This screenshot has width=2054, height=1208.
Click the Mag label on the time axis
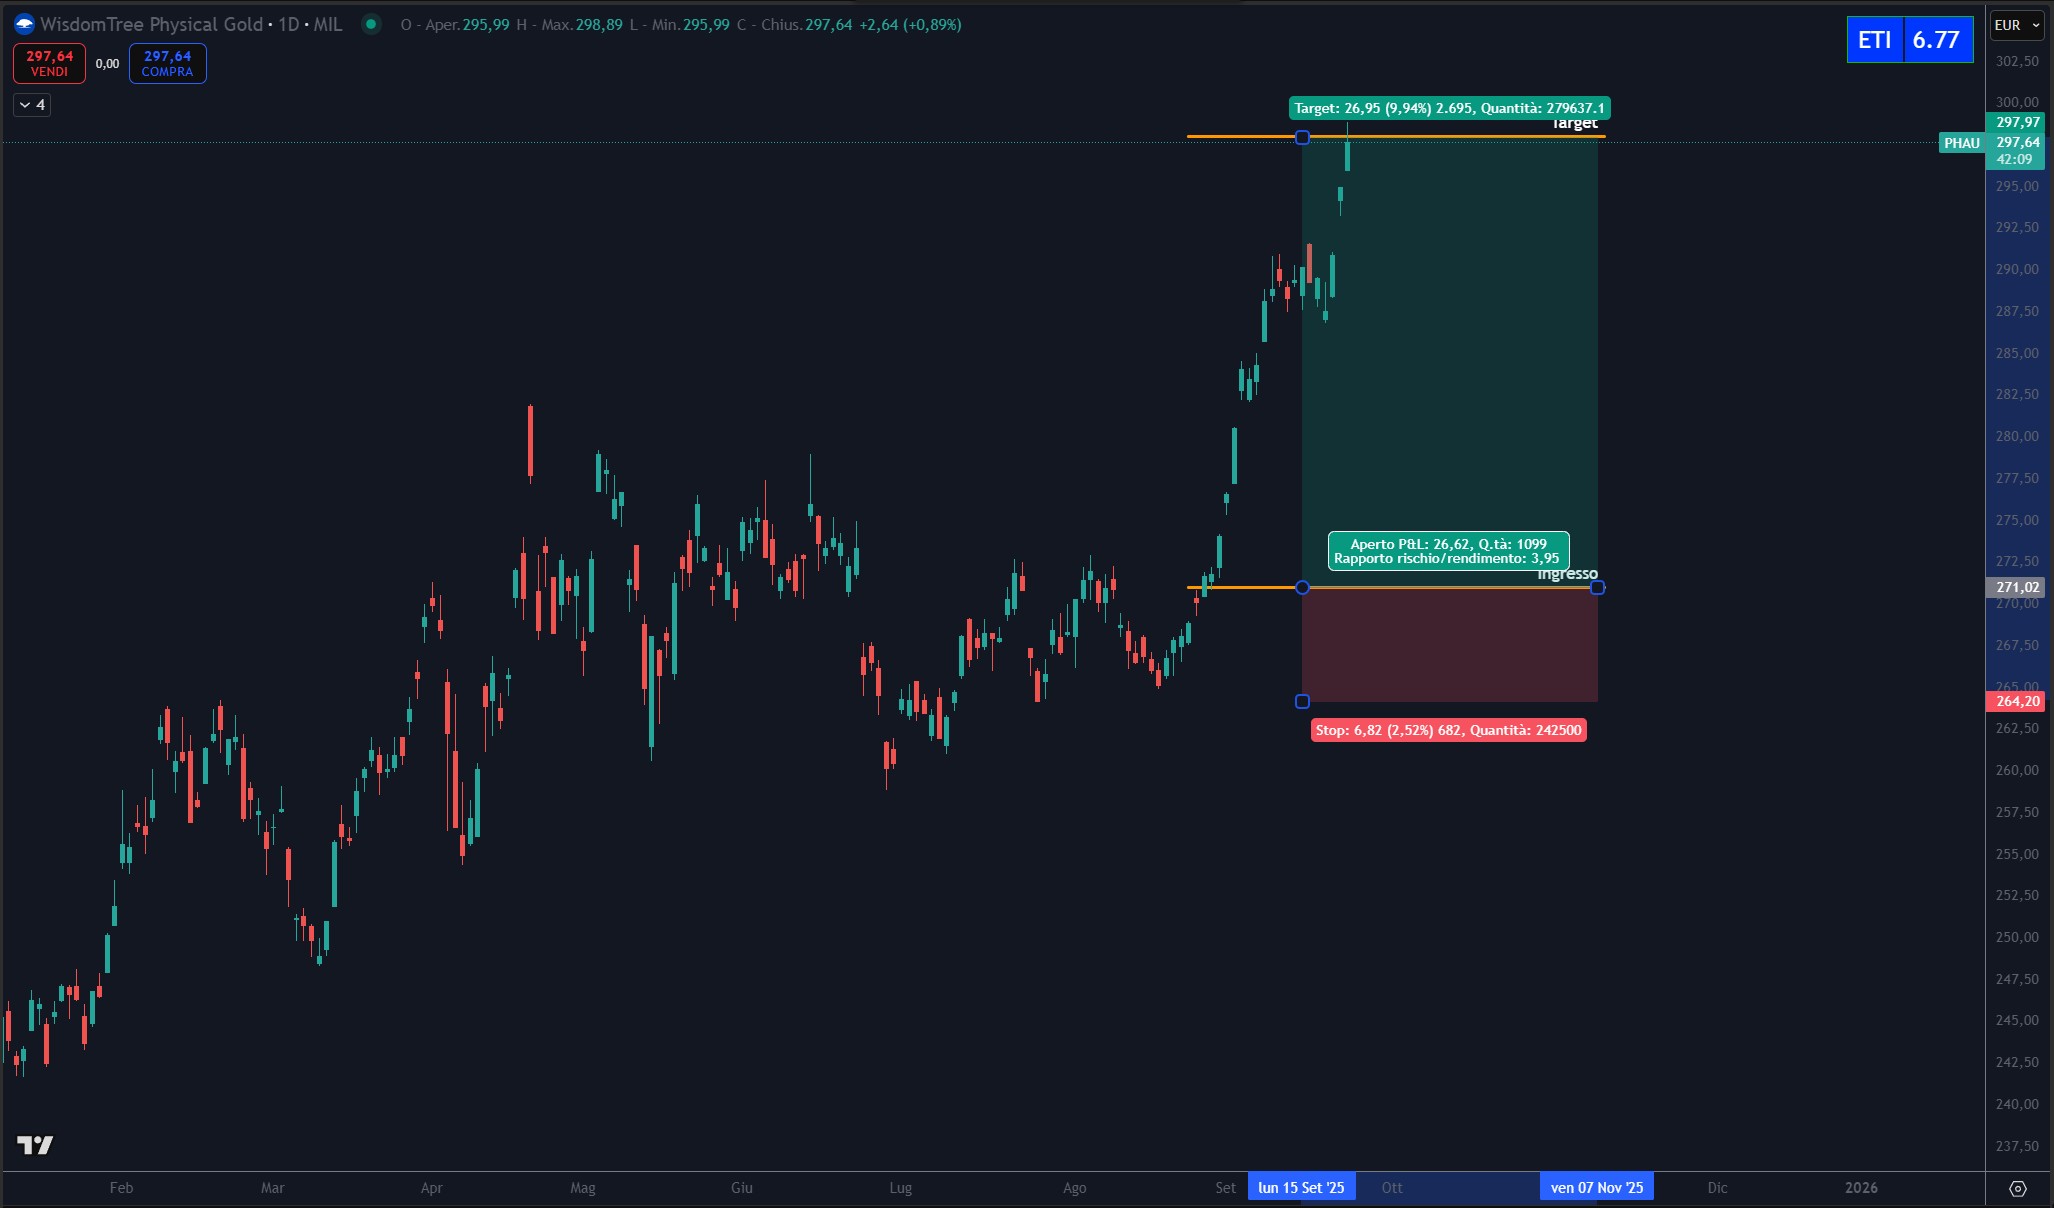pyautogui.click(x=582, y=1188)
